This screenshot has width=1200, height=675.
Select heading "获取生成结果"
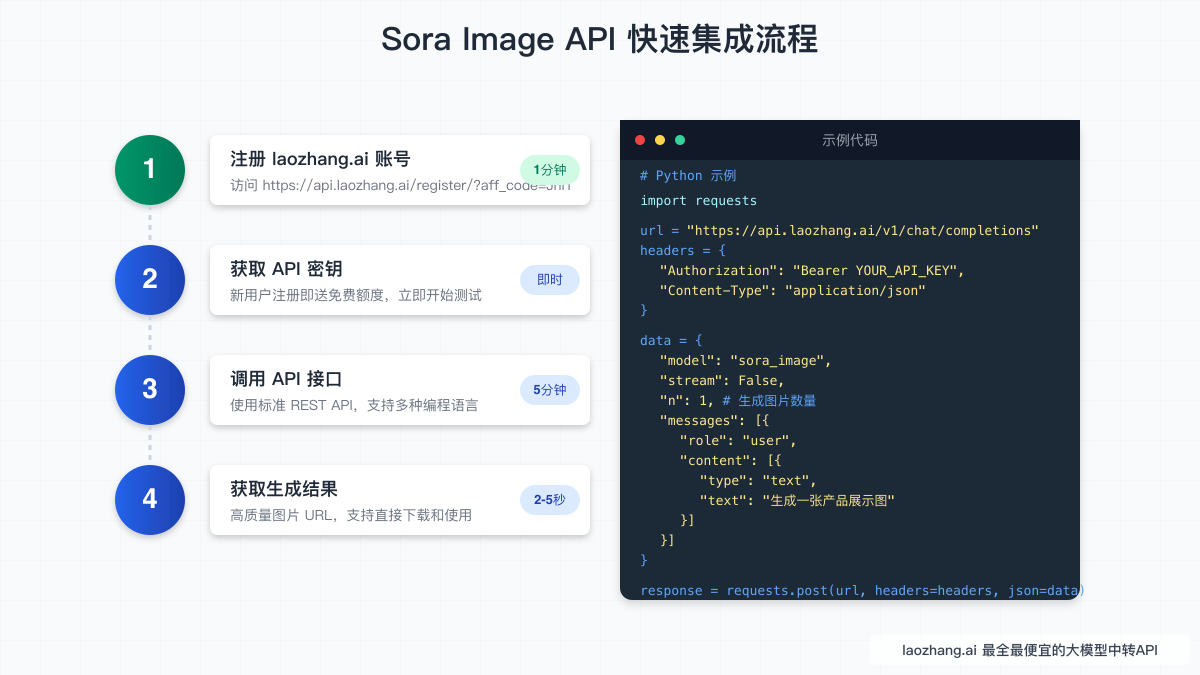tap(284, 490)
